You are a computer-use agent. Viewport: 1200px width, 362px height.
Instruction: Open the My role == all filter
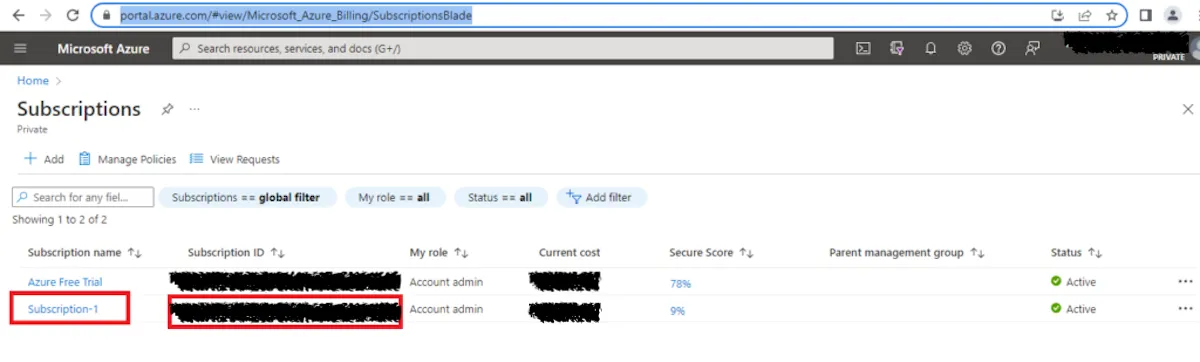pyautogui.click(x=394, y=197)
